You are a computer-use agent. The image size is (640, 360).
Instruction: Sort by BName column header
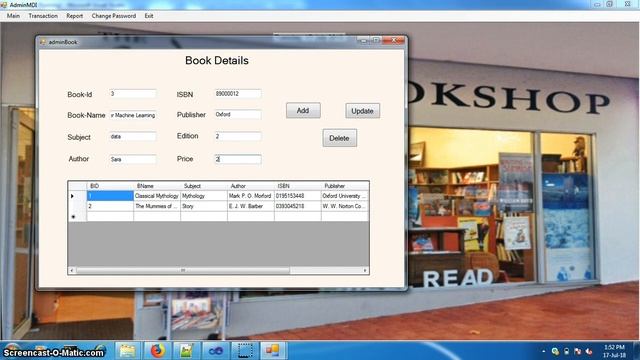[x=157, y=186]
